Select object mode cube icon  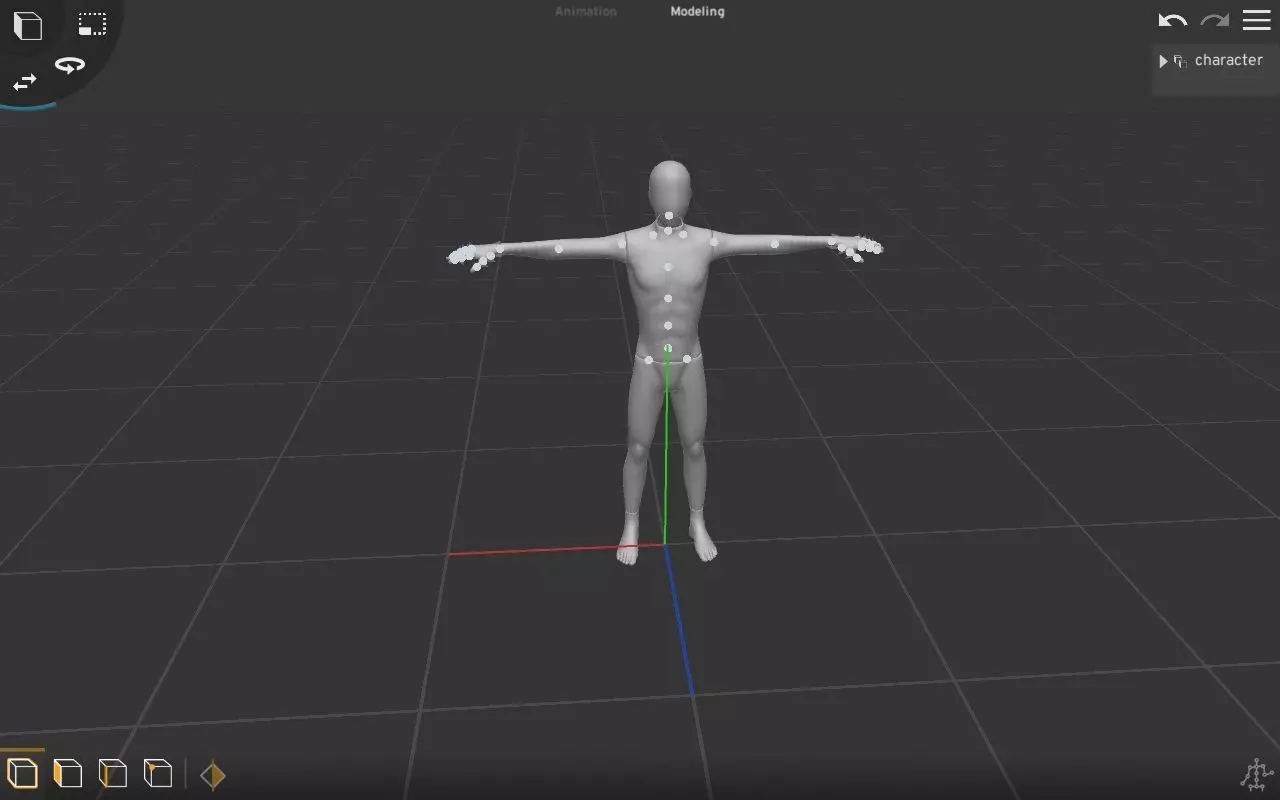(x=22, y=773)
